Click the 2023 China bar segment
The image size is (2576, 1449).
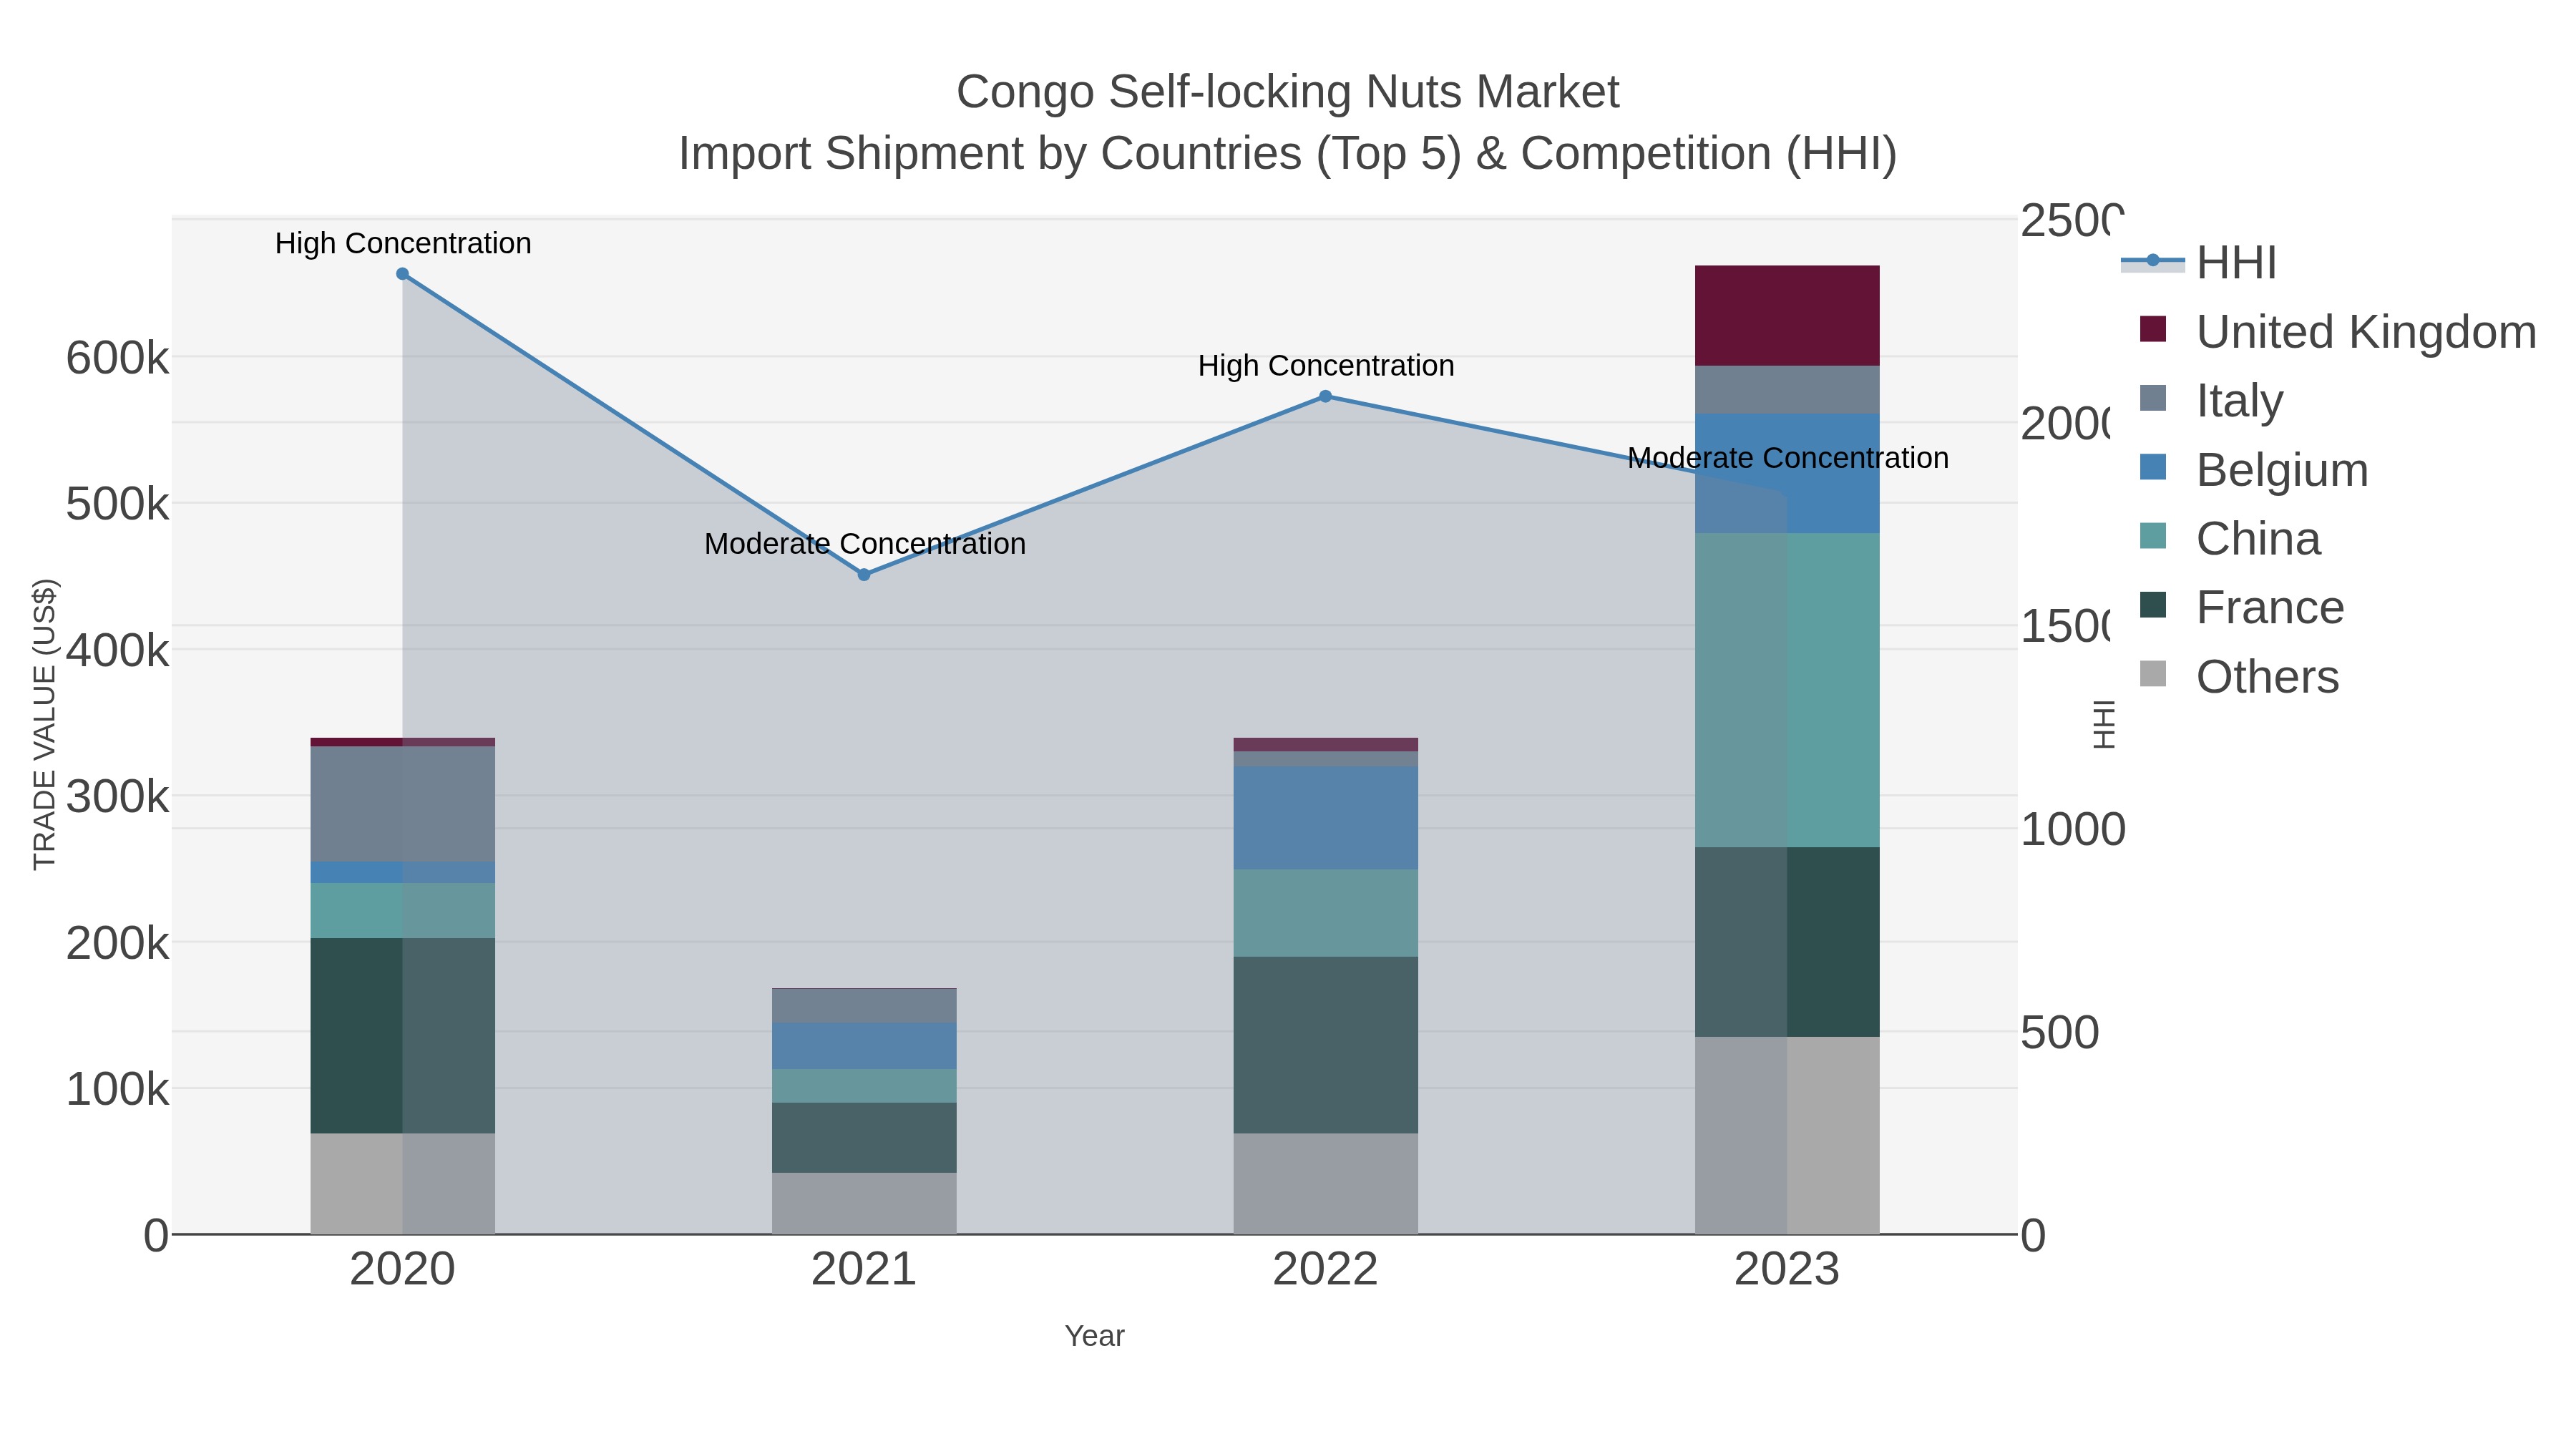click(x=1787, y=690)
